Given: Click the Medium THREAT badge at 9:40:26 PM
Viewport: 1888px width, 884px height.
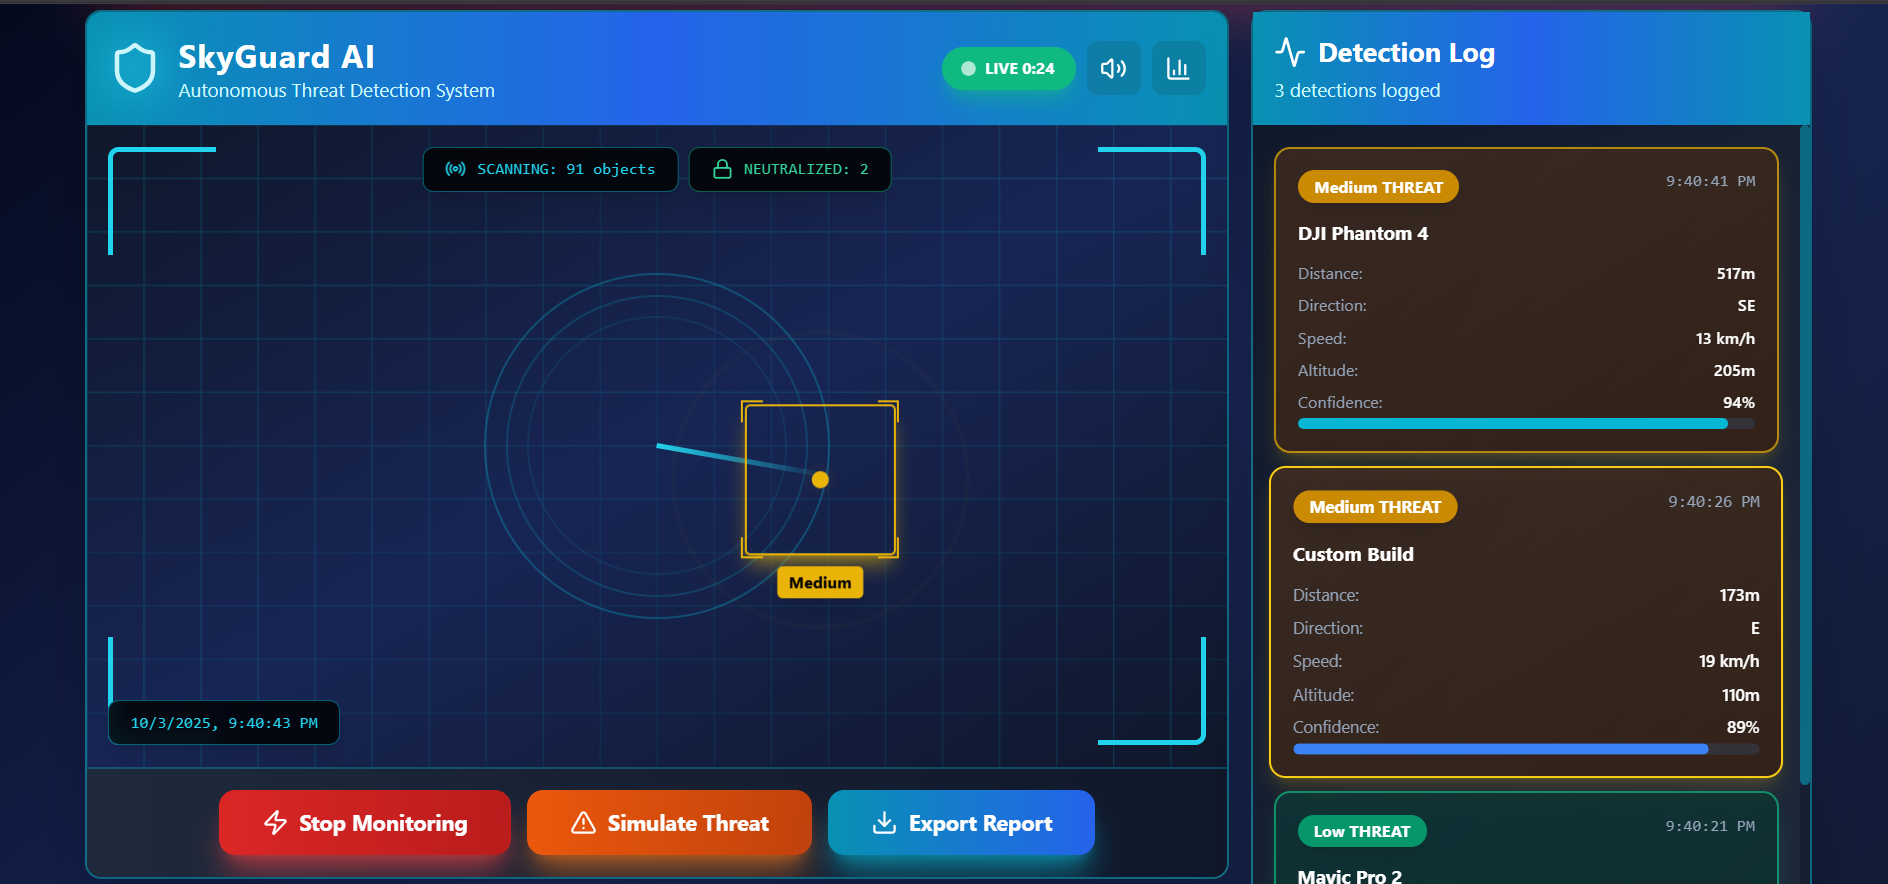Looking at the screenshot, I should [x=1375, y=507].
